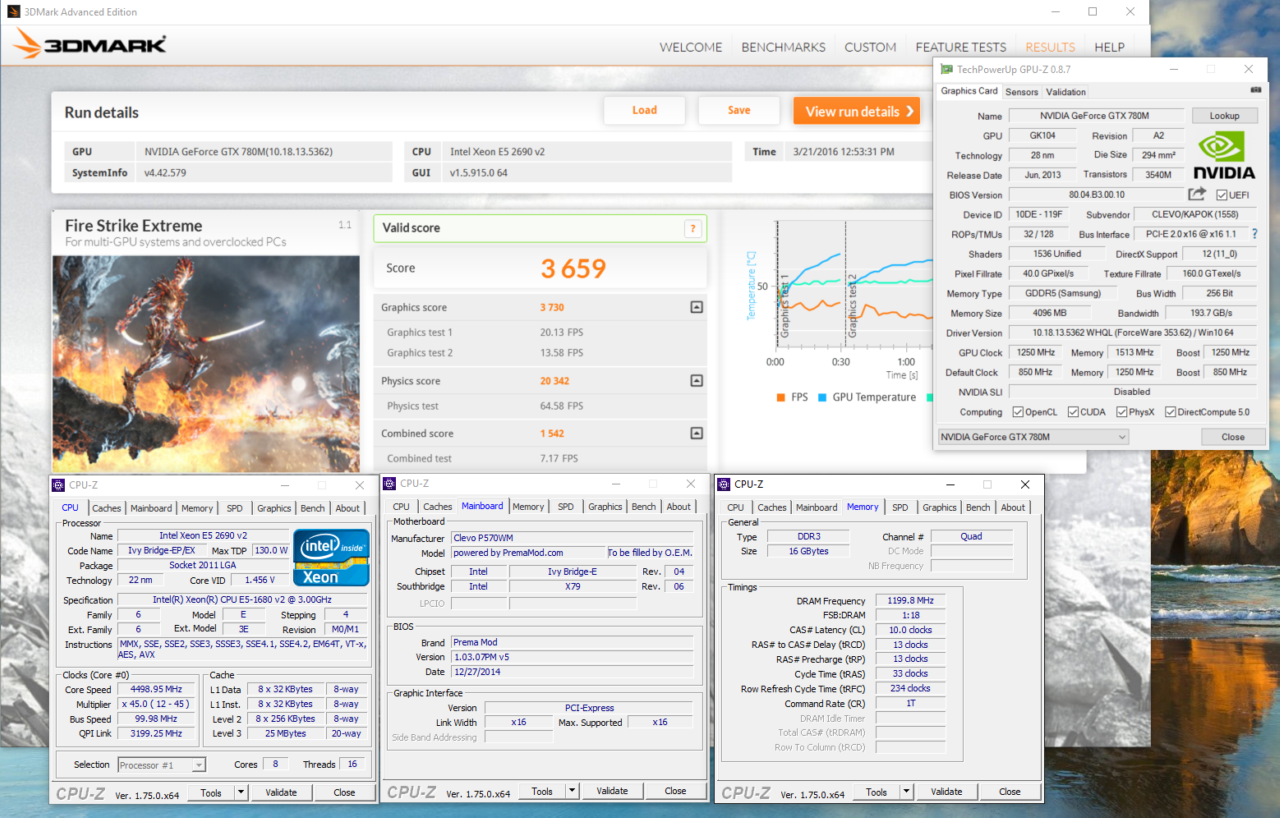Screen dimensions: 1280x818
Task: Open FEATURE TESTS in 3DMark
Action: point(961,47)
